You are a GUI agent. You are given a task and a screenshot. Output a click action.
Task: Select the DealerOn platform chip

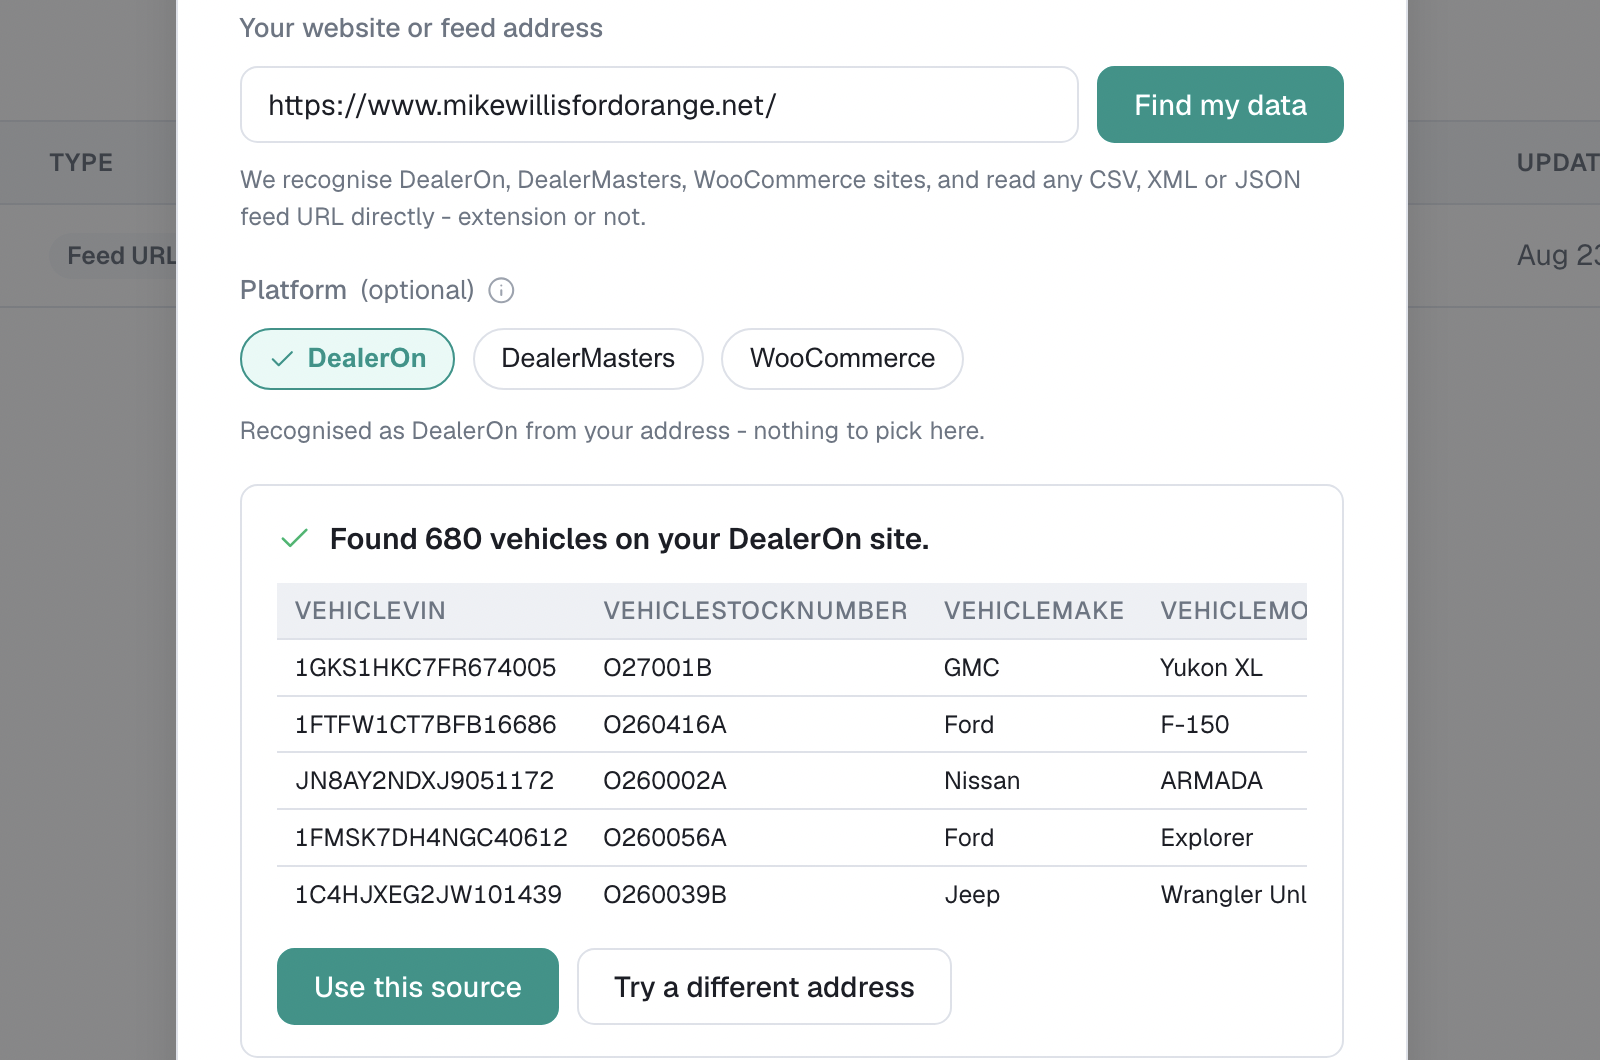pyautogui.click(x=347, y=359)
